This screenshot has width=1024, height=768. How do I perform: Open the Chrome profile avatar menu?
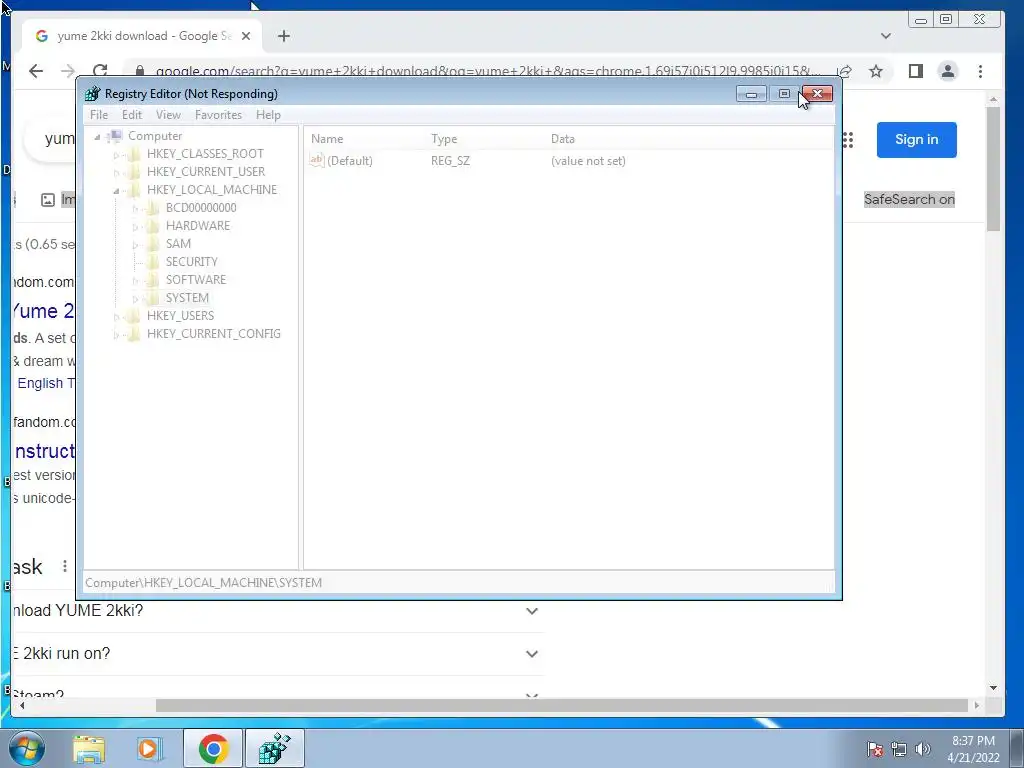tap(948, 71)
